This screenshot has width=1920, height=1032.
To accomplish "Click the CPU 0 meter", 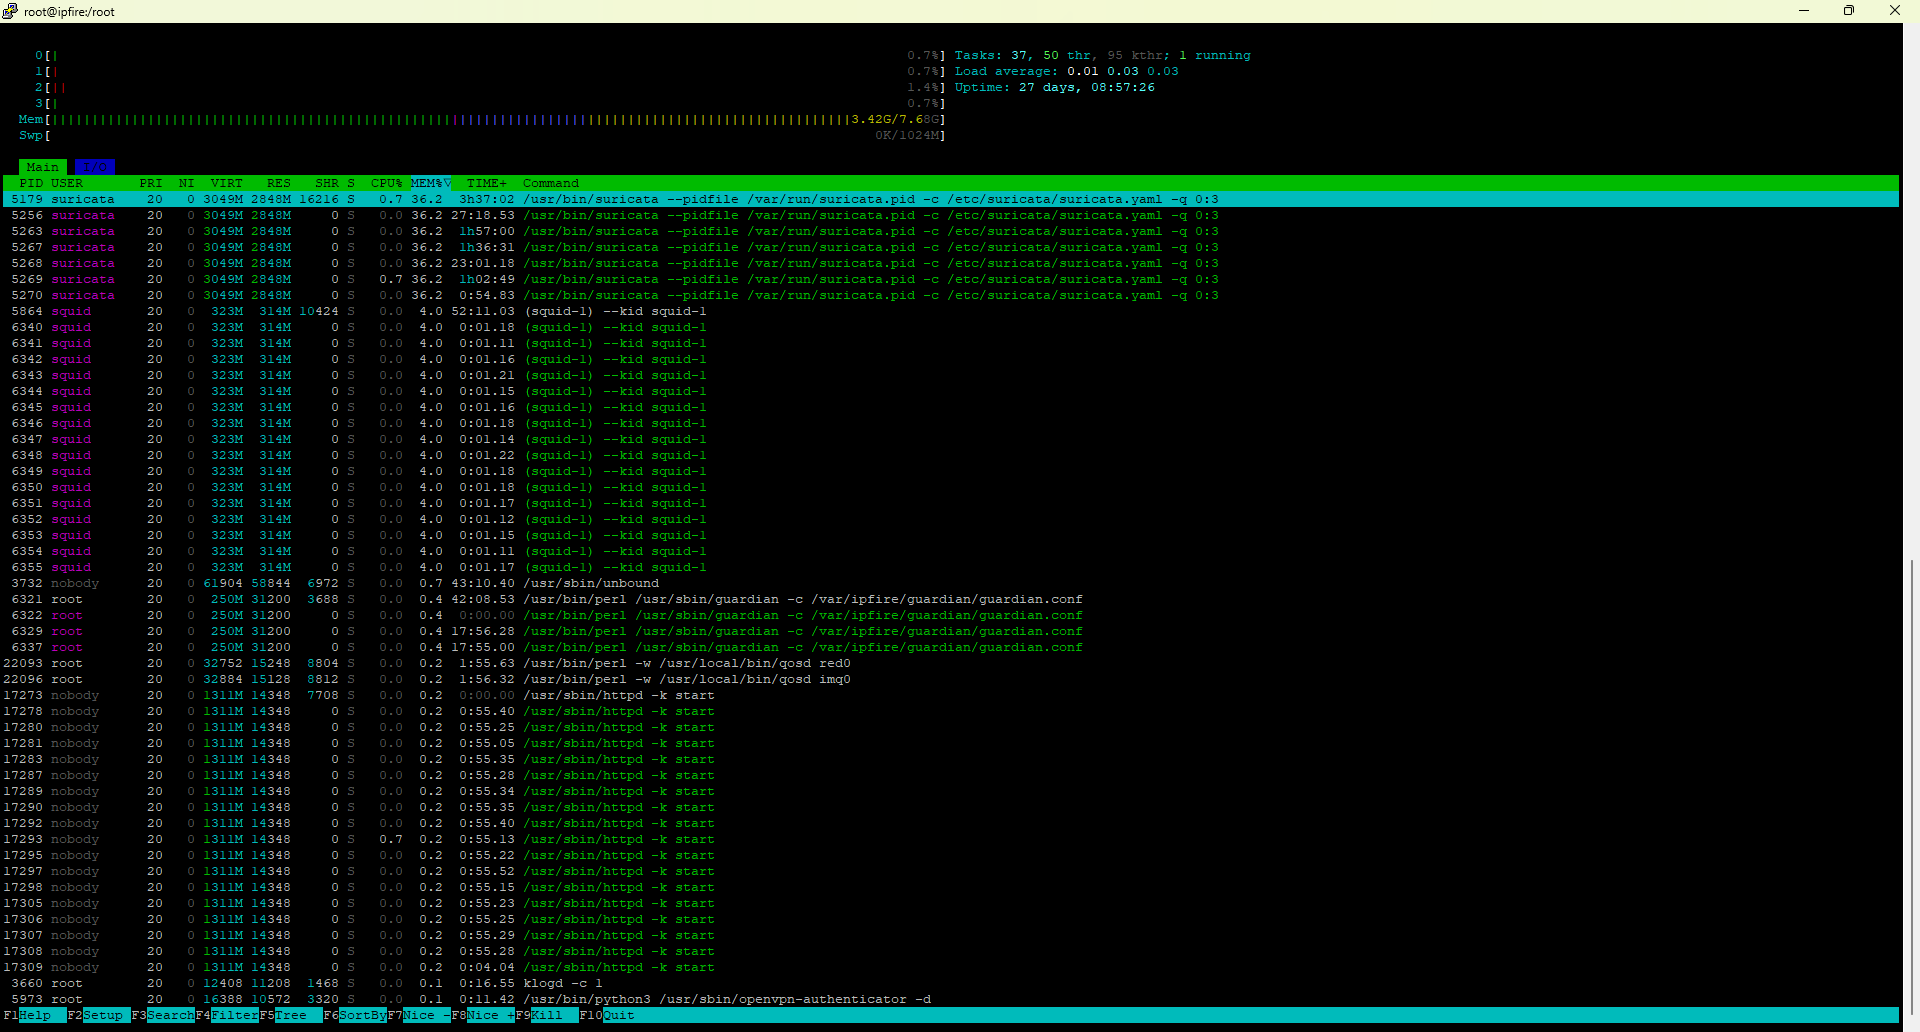I will [x=490, y=55].
